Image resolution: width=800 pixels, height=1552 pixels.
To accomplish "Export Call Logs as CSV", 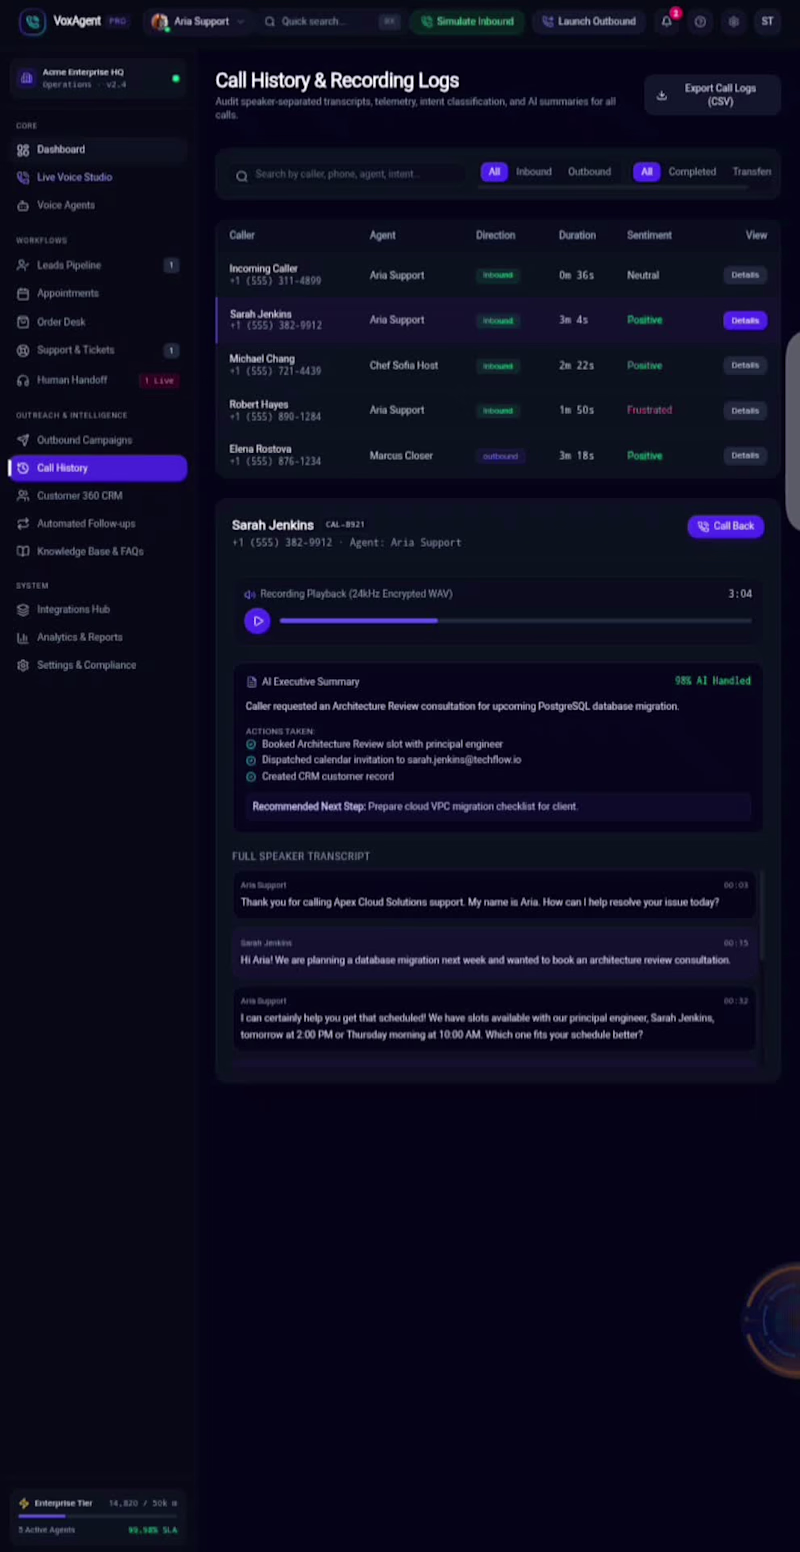I will tap(712, 95).
